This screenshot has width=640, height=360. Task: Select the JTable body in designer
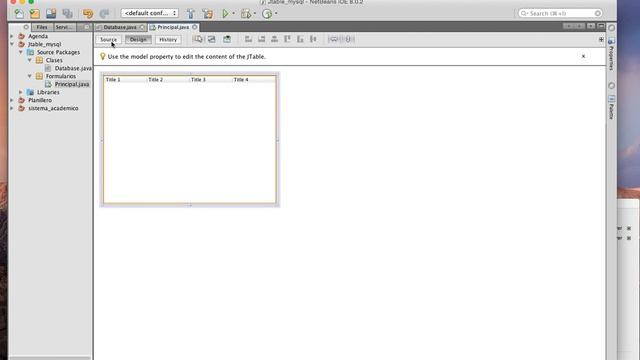tap(190, 142)
